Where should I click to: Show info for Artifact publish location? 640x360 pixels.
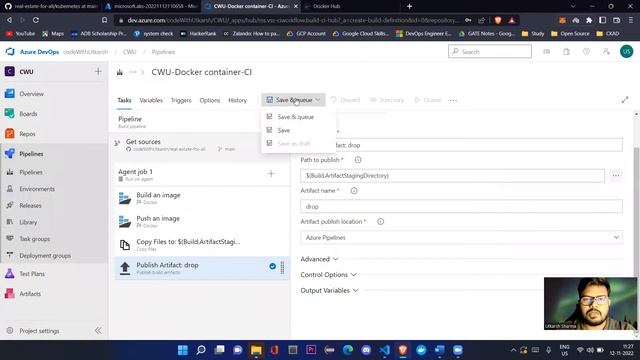(x=380, y=222)
